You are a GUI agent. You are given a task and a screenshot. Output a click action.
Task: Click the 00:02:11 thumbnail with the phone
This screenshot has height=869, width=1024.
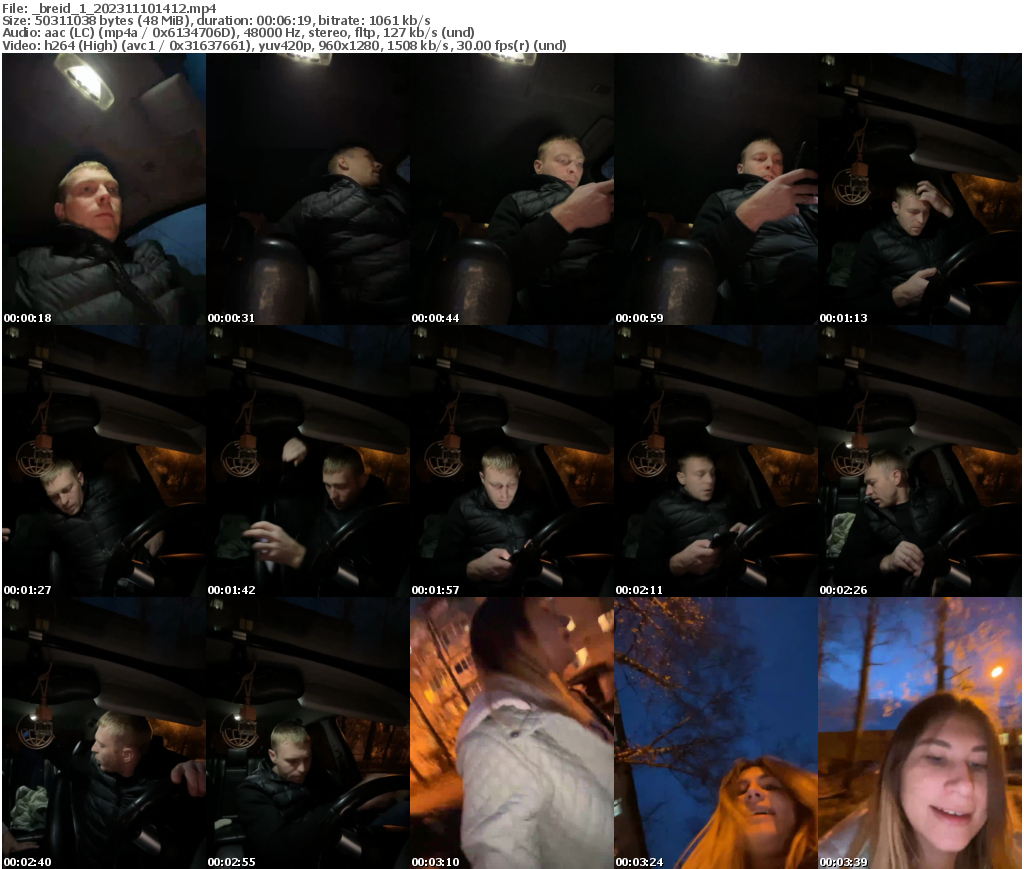[x=716, y=462]
